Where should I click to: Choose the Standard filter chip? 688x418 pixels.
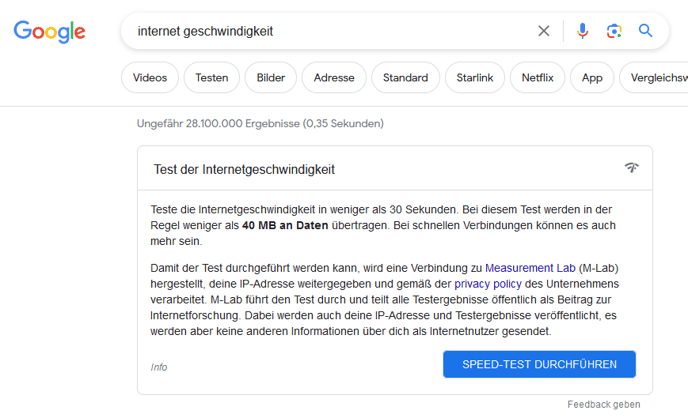pos(405,78)
